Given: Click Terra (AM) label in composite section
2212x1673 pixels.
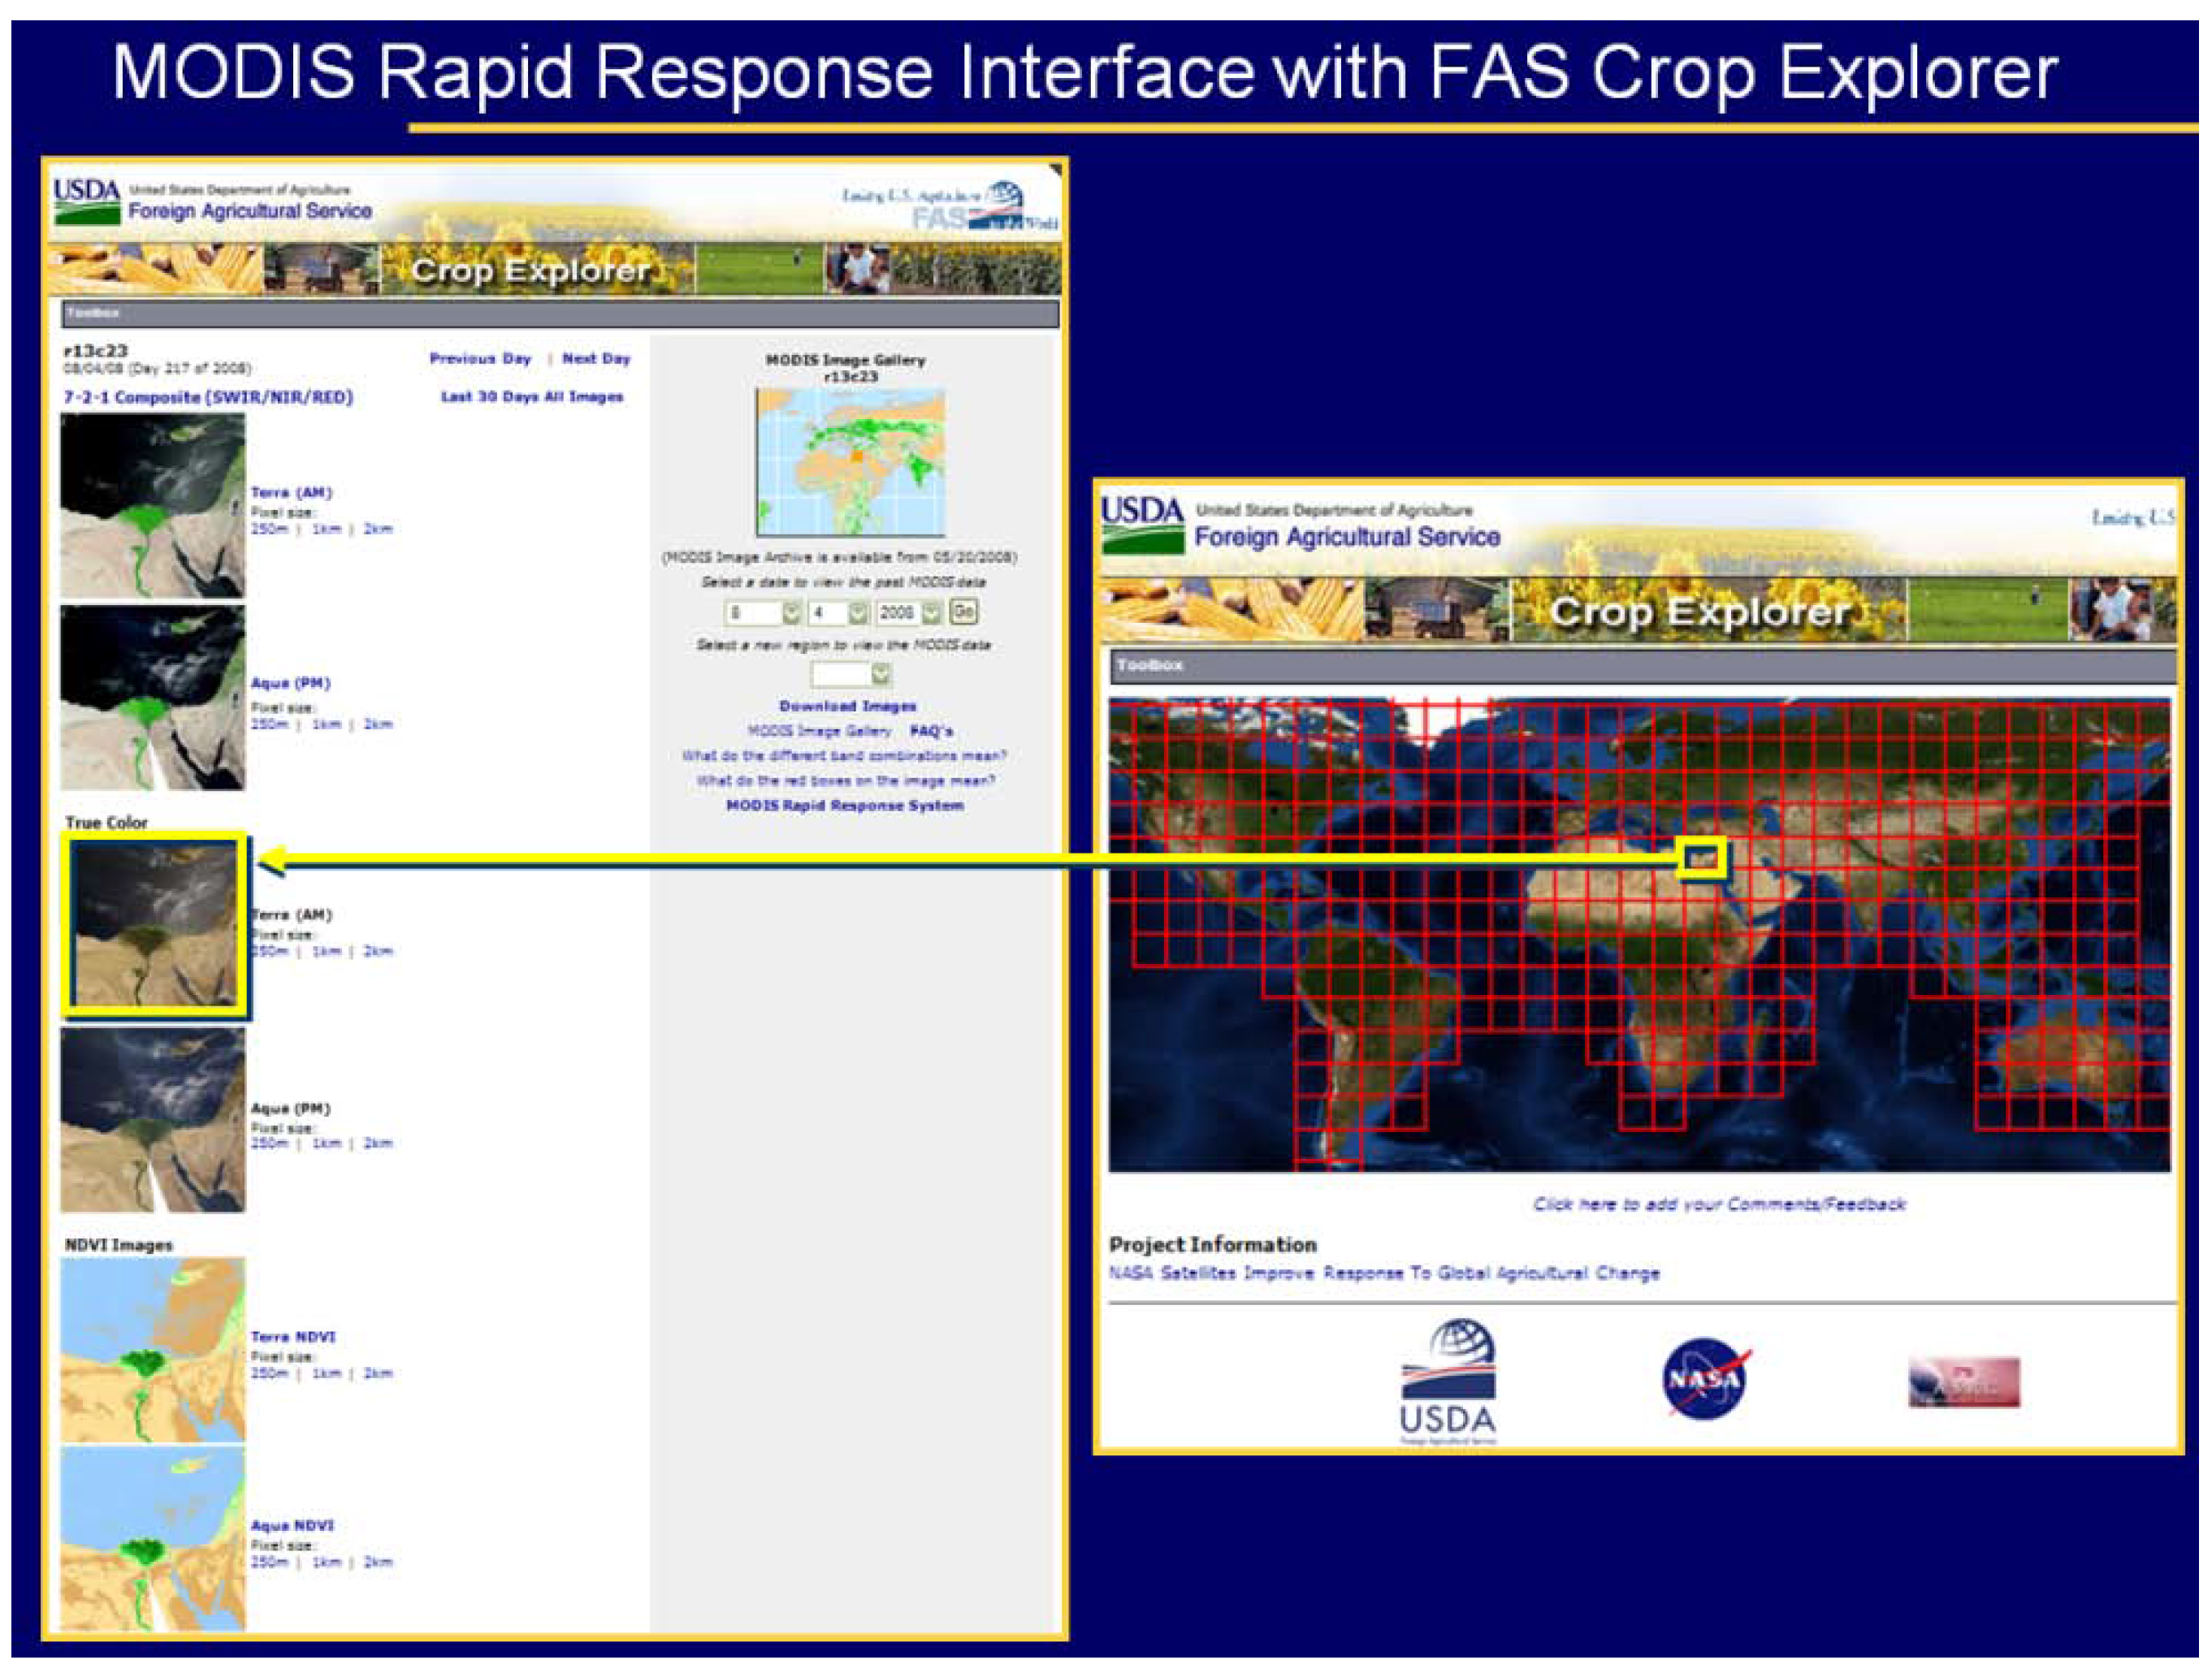Looking at the screenshot, I should (x=291, y=493).
